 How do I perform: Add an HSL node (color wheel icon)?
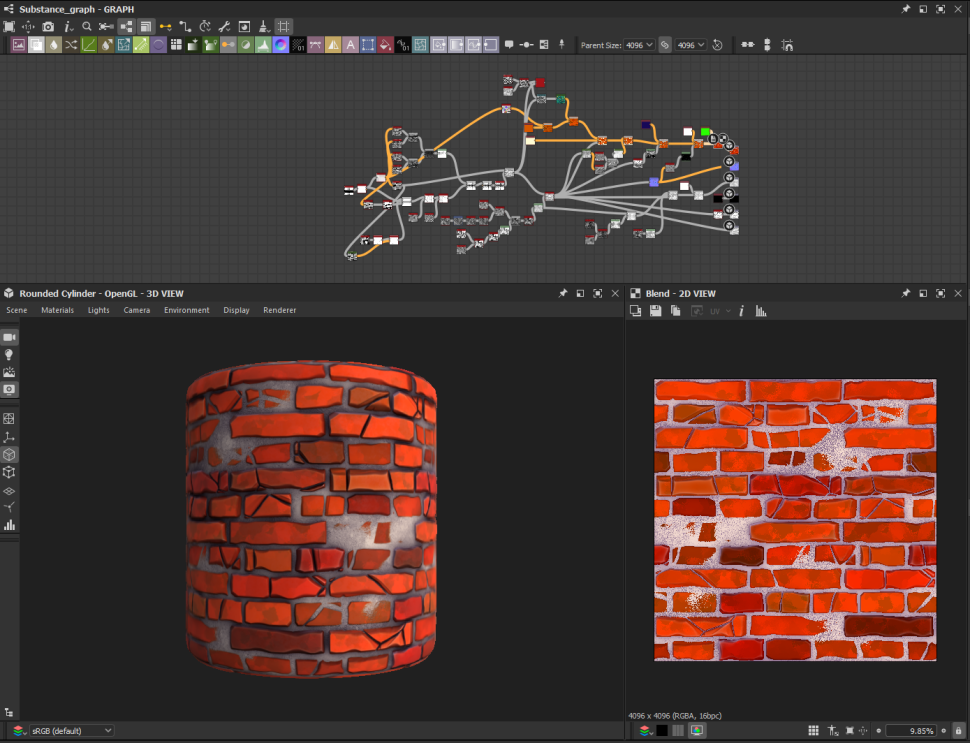point(280,45)
